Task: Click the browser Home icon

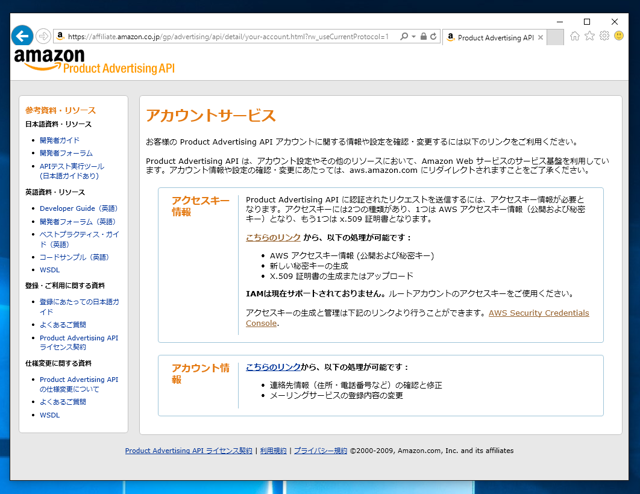Action: 575,36
